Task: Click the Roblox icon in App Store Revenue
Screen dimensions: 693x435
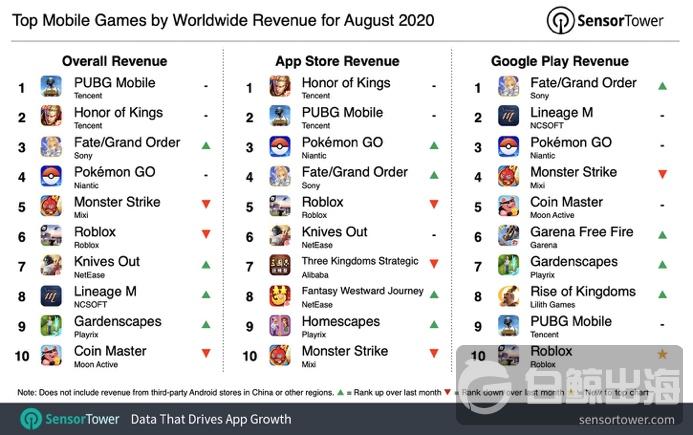Action: point(279,206)
